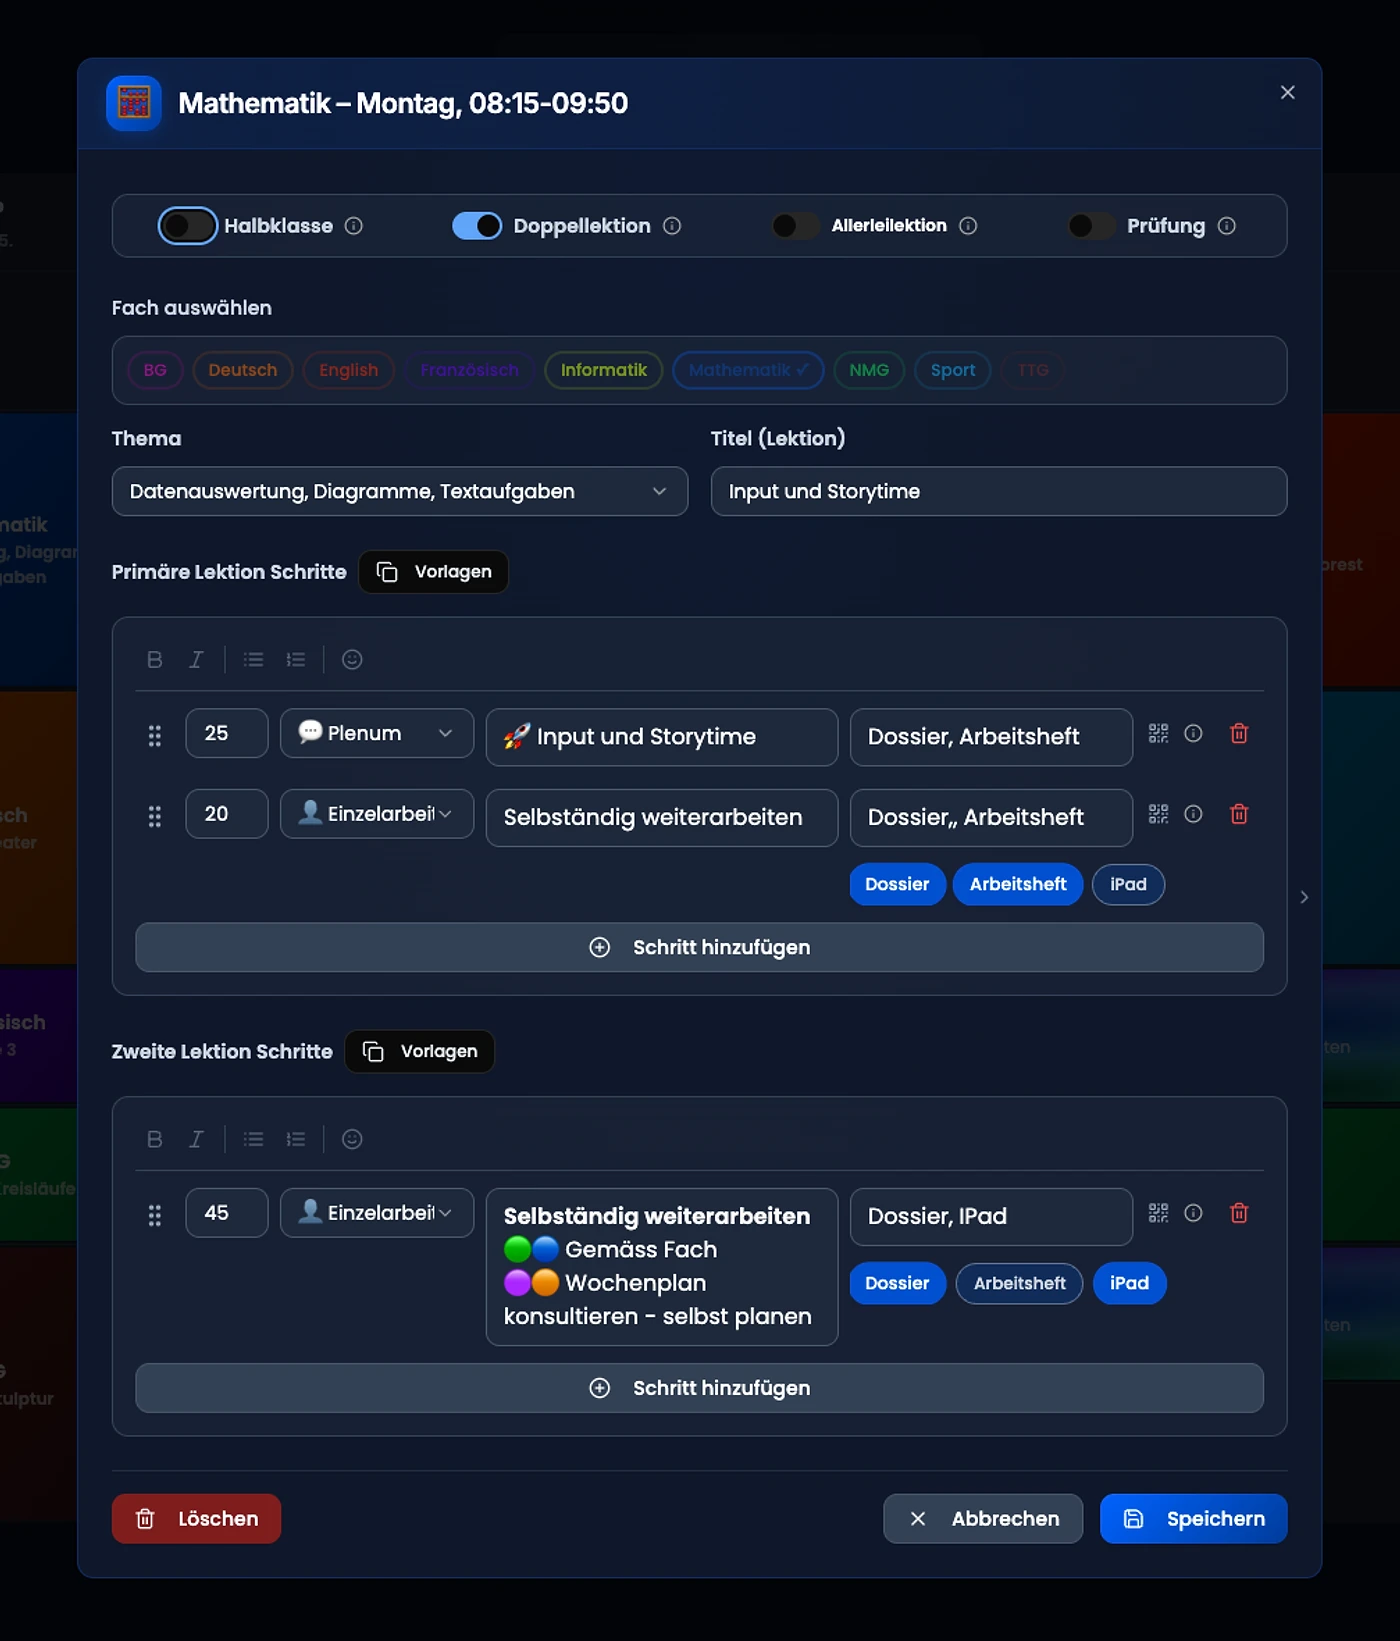Open QR code for 45-minute step
This screenshot has width=1400, height=1641.
[x=1158, y=1213]
